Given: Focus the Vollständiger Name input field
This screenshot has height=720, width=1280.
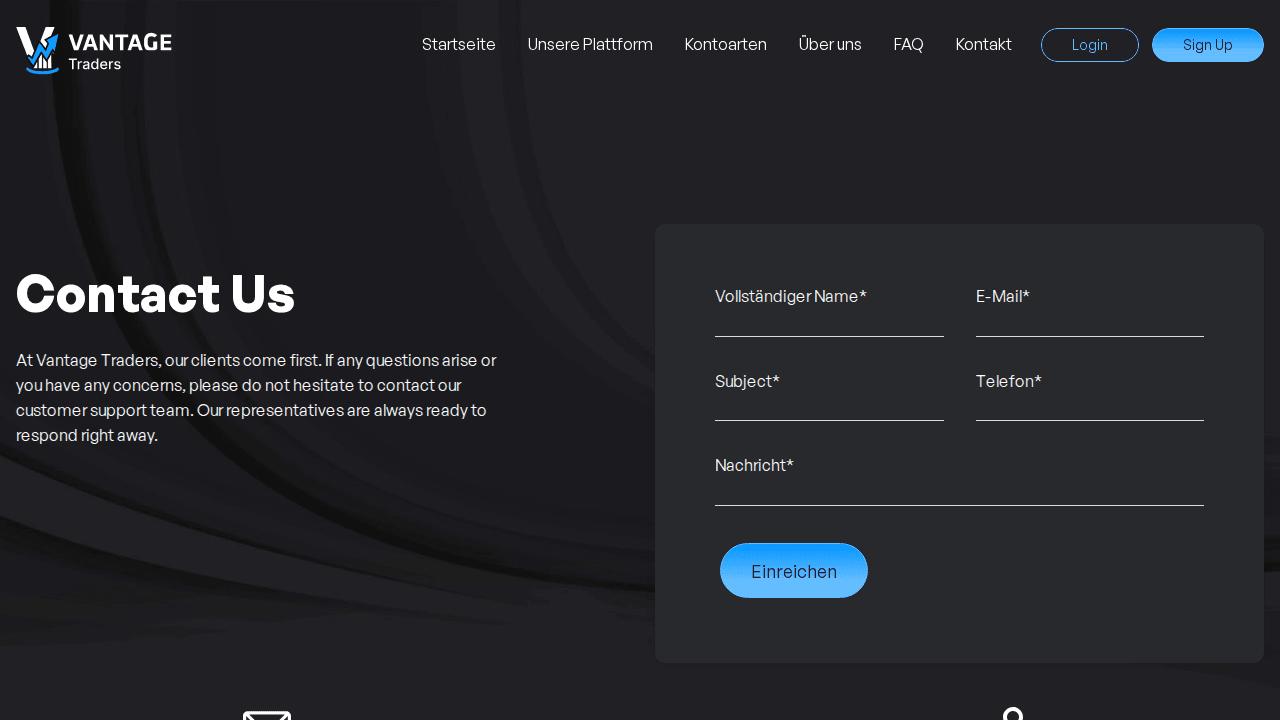Looking at the screenshot, I should pyautogui.click(x=829, y=322).
